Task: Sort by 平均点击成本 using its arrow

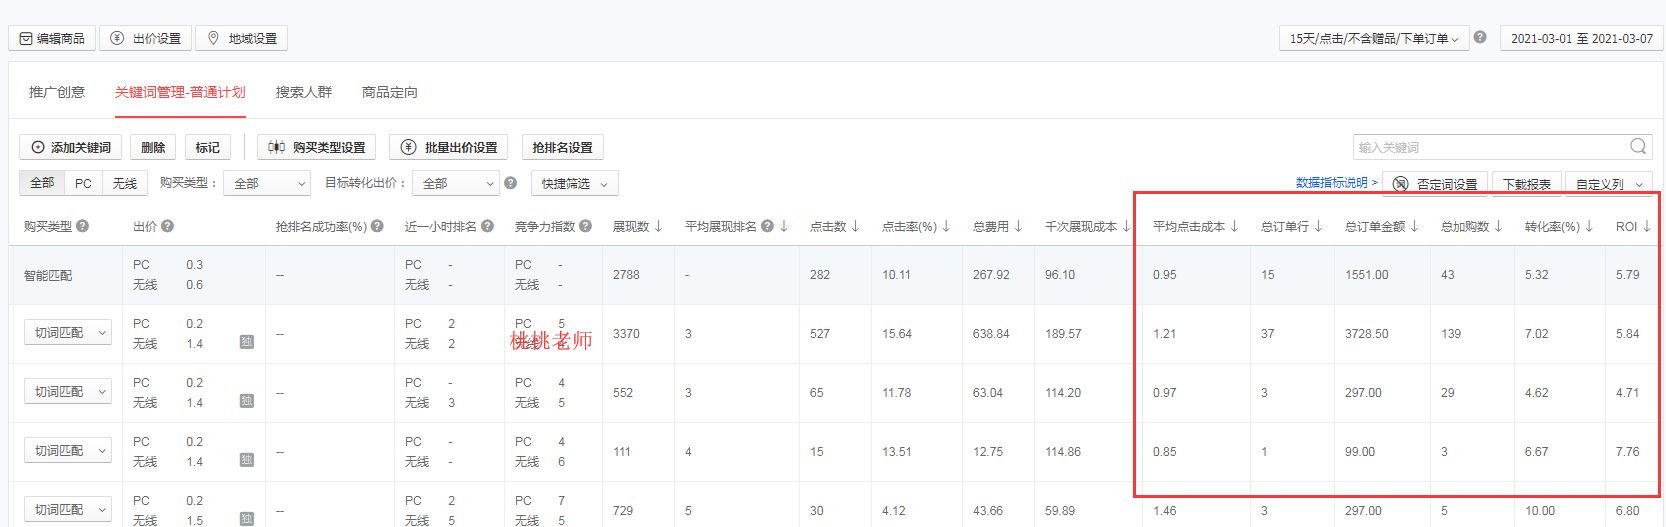Action: (1235, 226)
